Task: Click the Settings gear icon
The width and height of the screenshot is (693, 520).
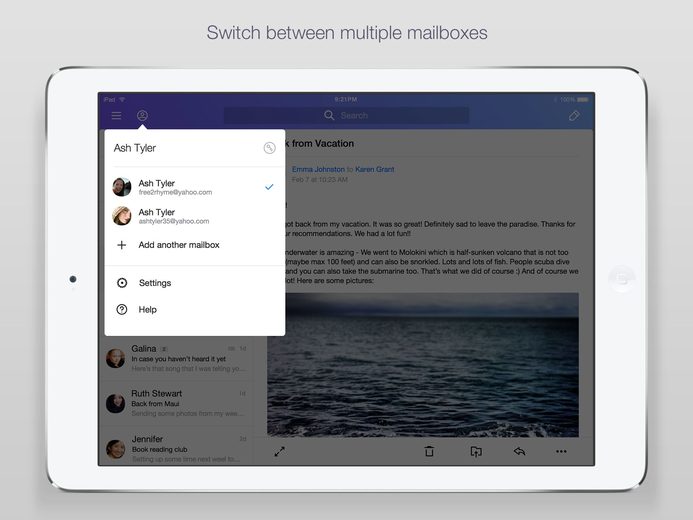Action: 122,283
